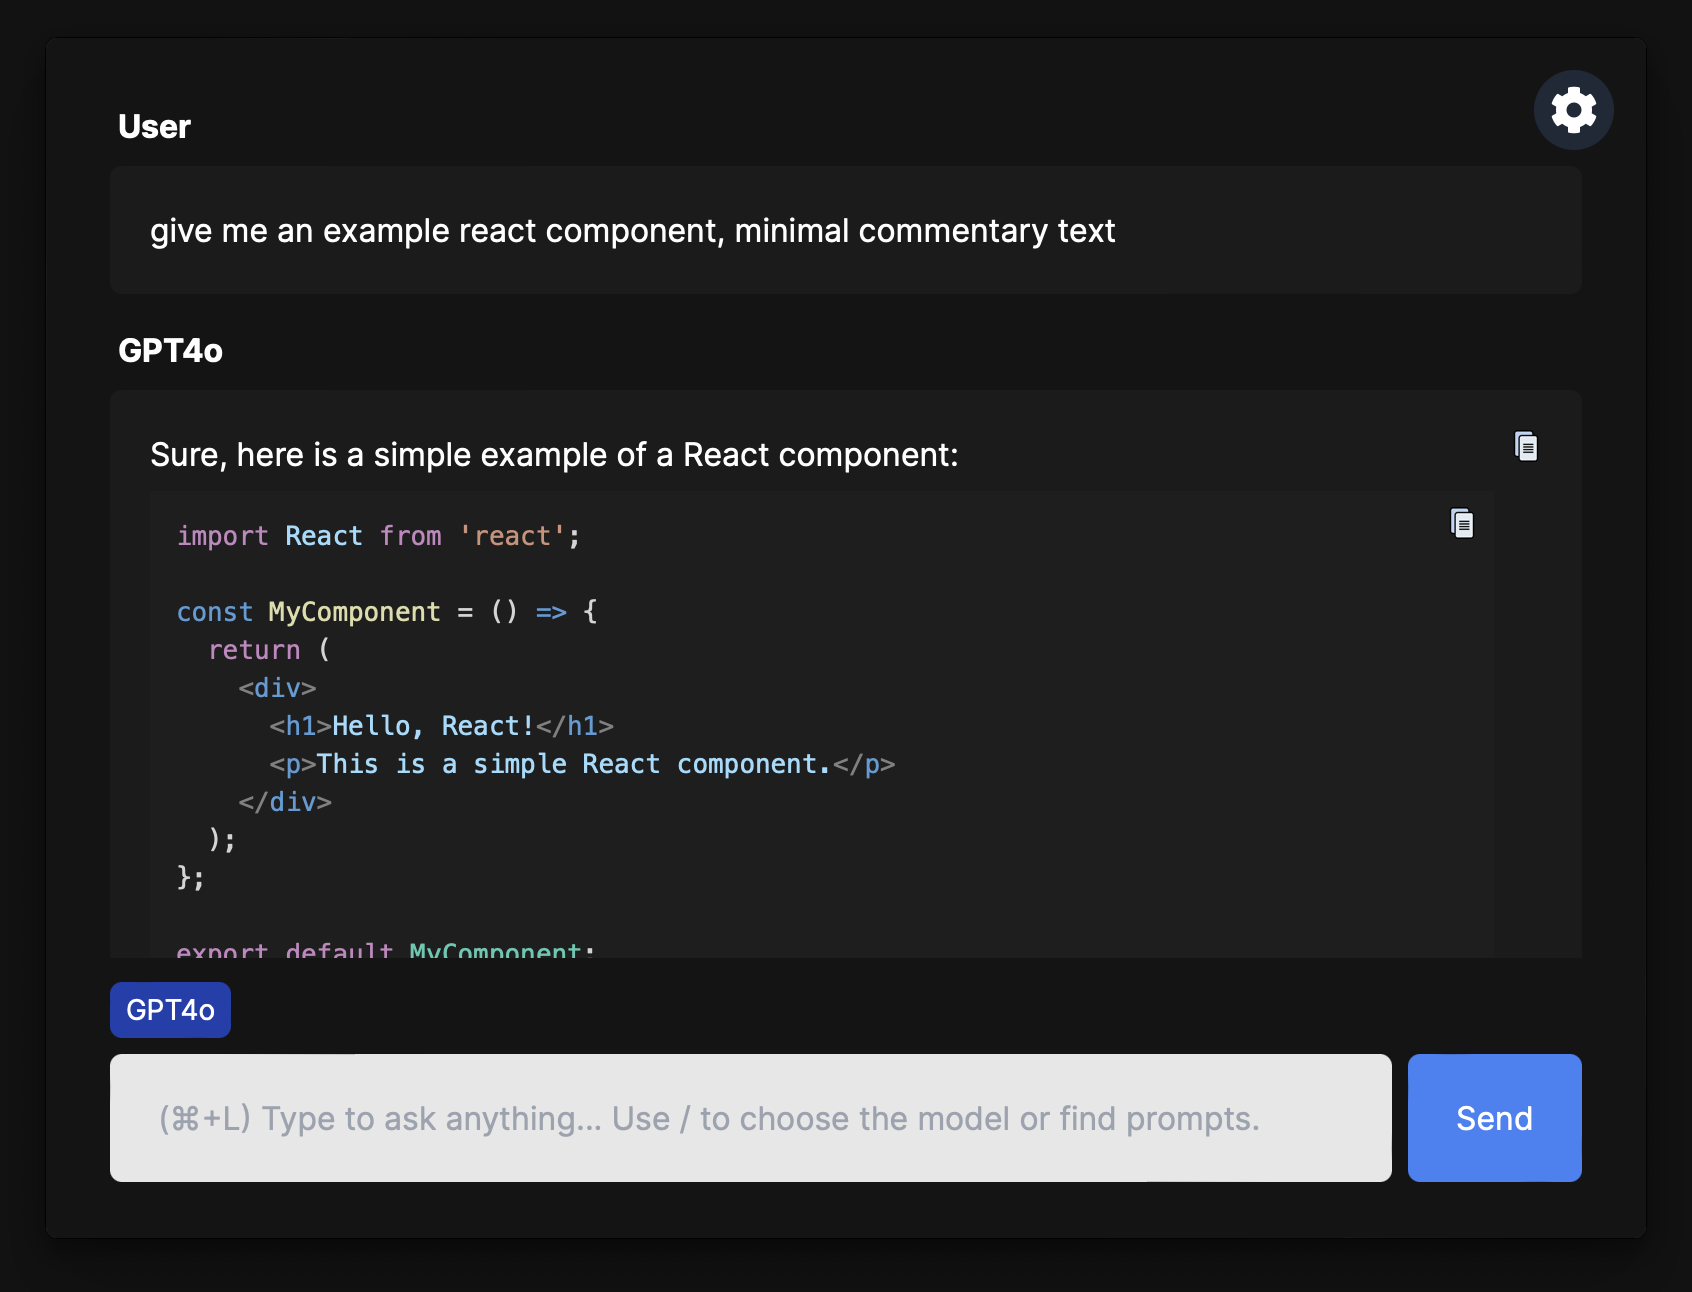Image resolution: width=1692 pixels, height=1292 pixels.
Task: Copy the React code block
Action: [x=1461, y=523]
